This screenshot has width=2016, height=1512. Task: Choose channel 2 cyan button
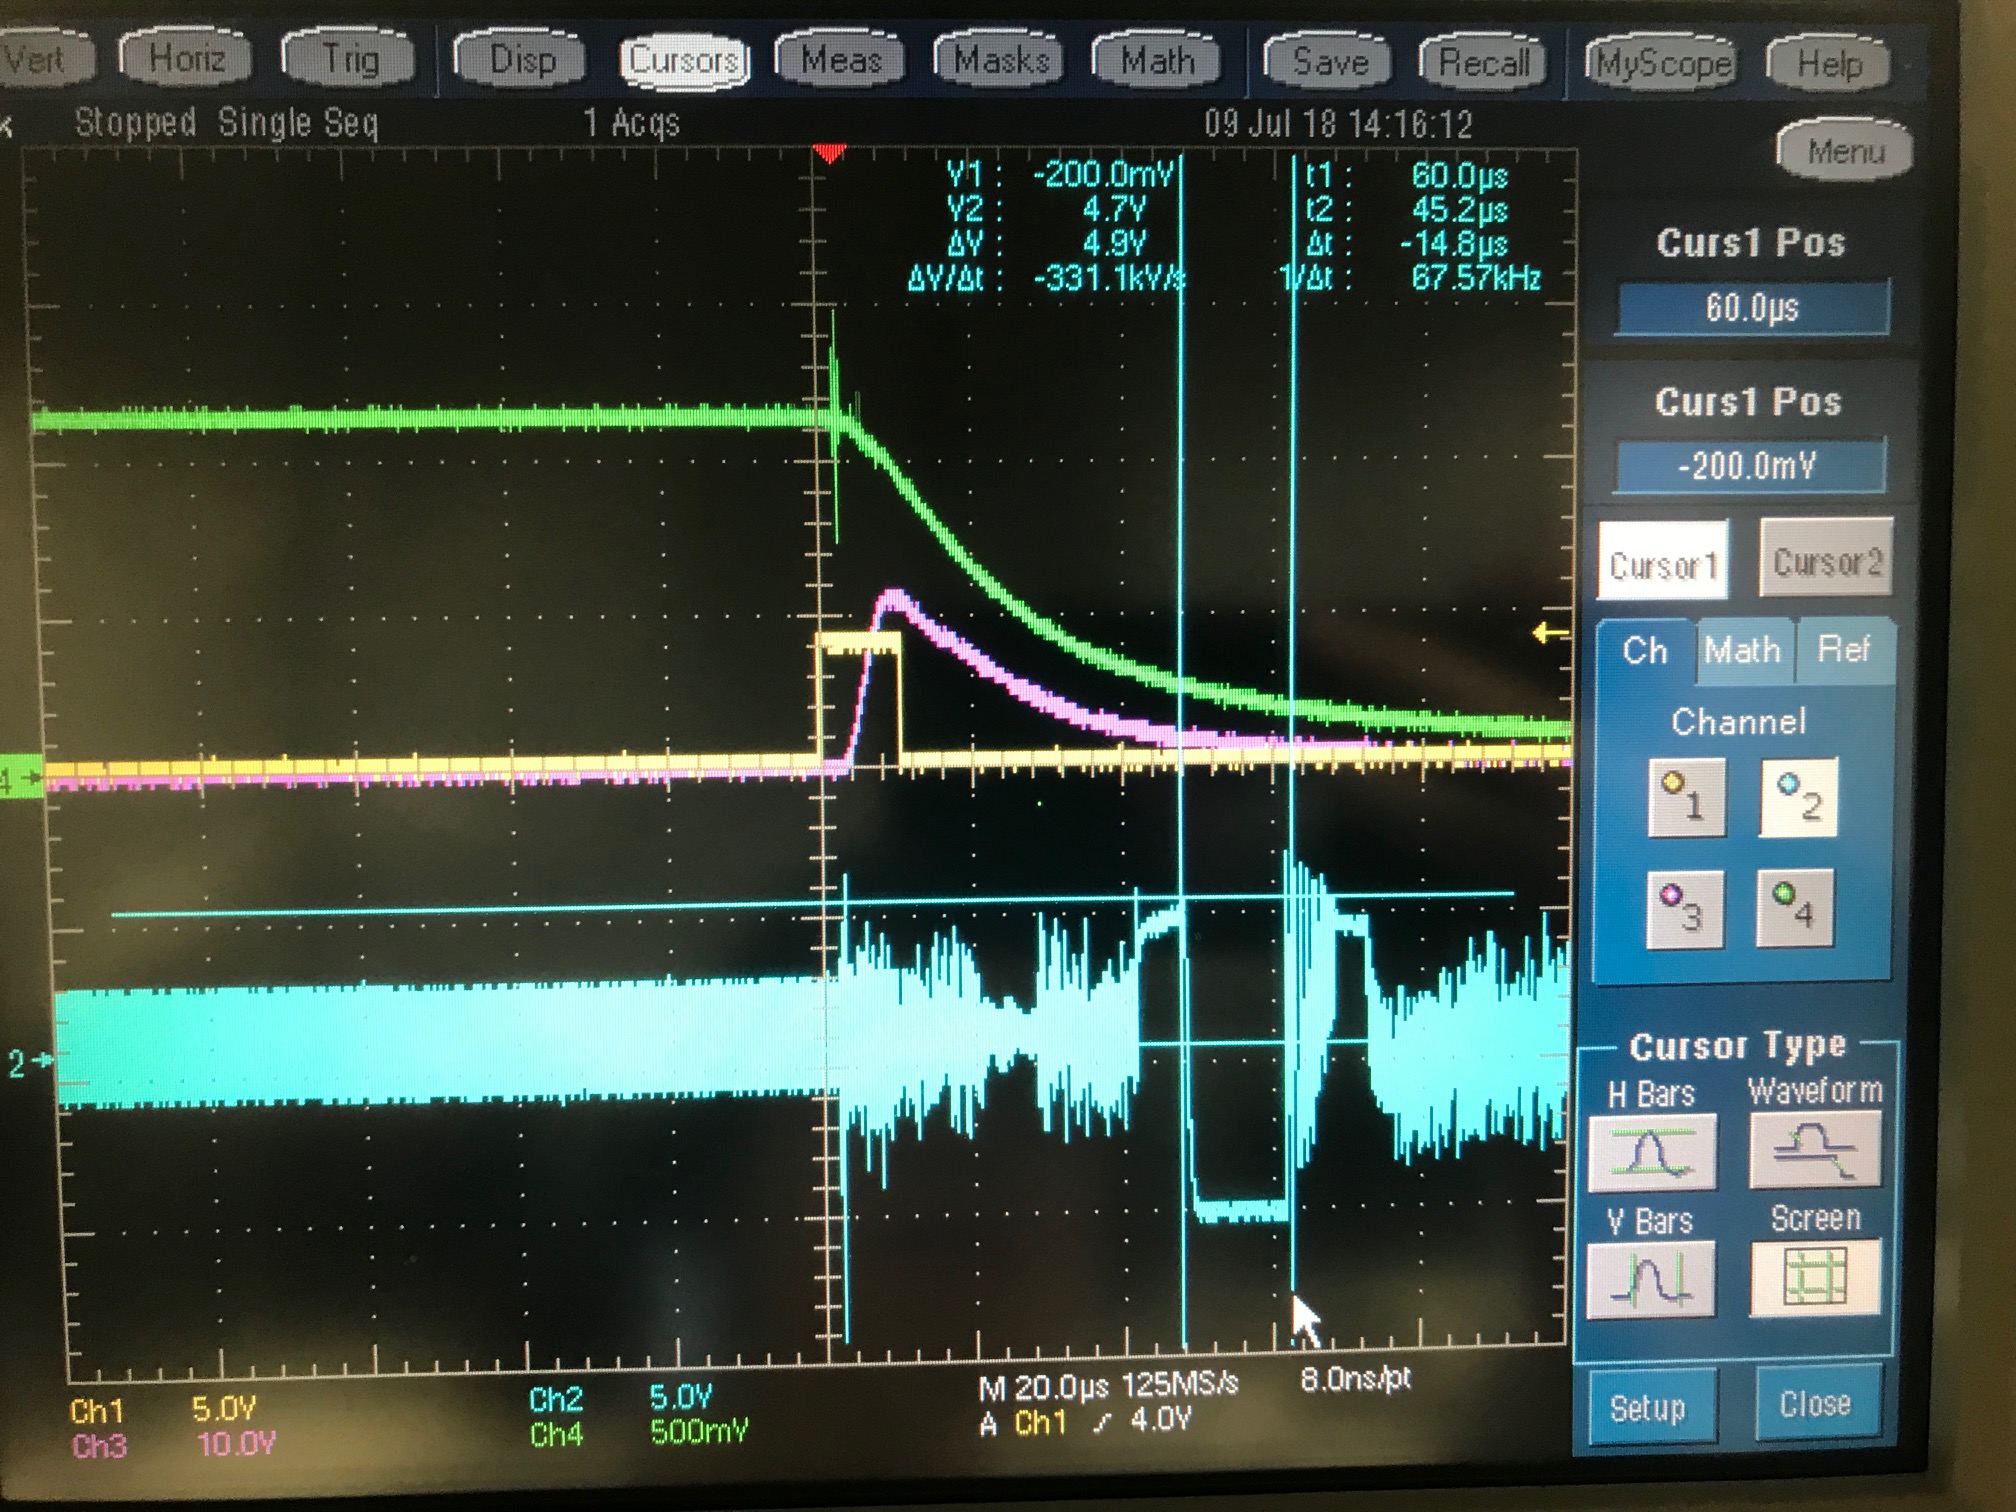pos(1799,798)
